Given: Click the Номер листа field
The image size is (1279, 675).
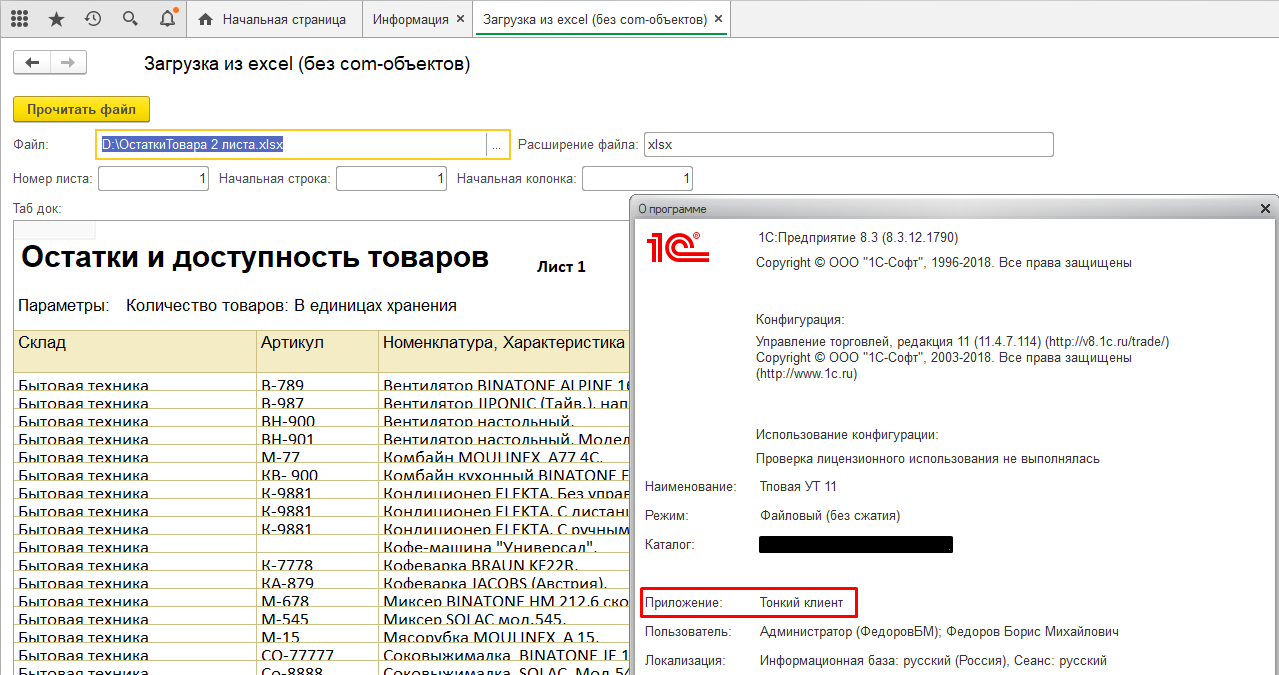Looking at the screenshot, I should (x=153, y=179).
